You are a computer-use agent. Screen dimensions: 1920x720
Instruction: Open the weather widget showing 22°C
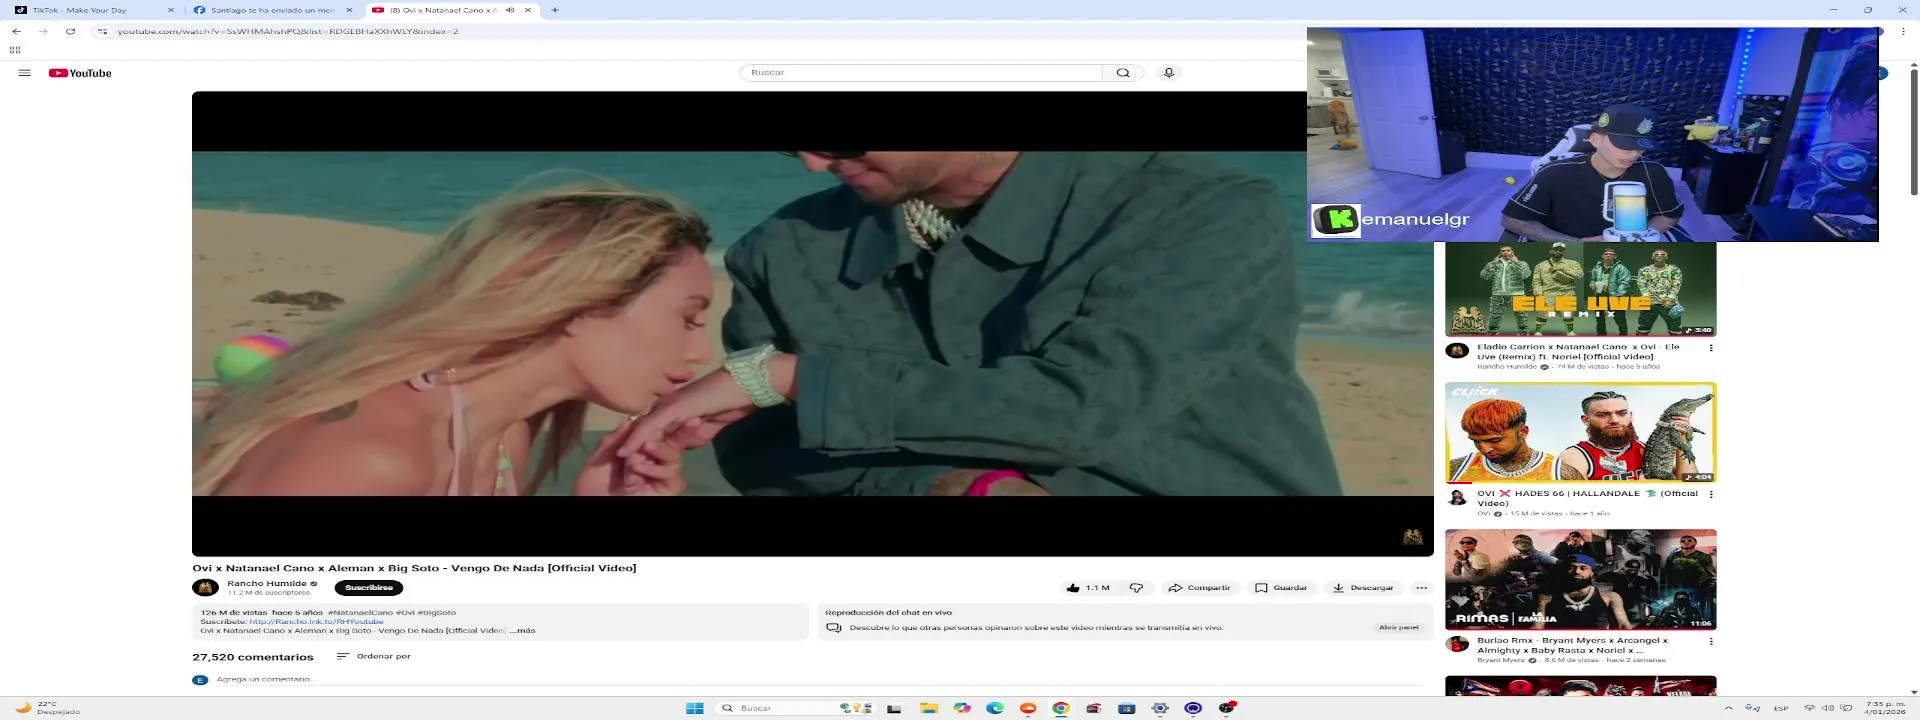[47, 708]
